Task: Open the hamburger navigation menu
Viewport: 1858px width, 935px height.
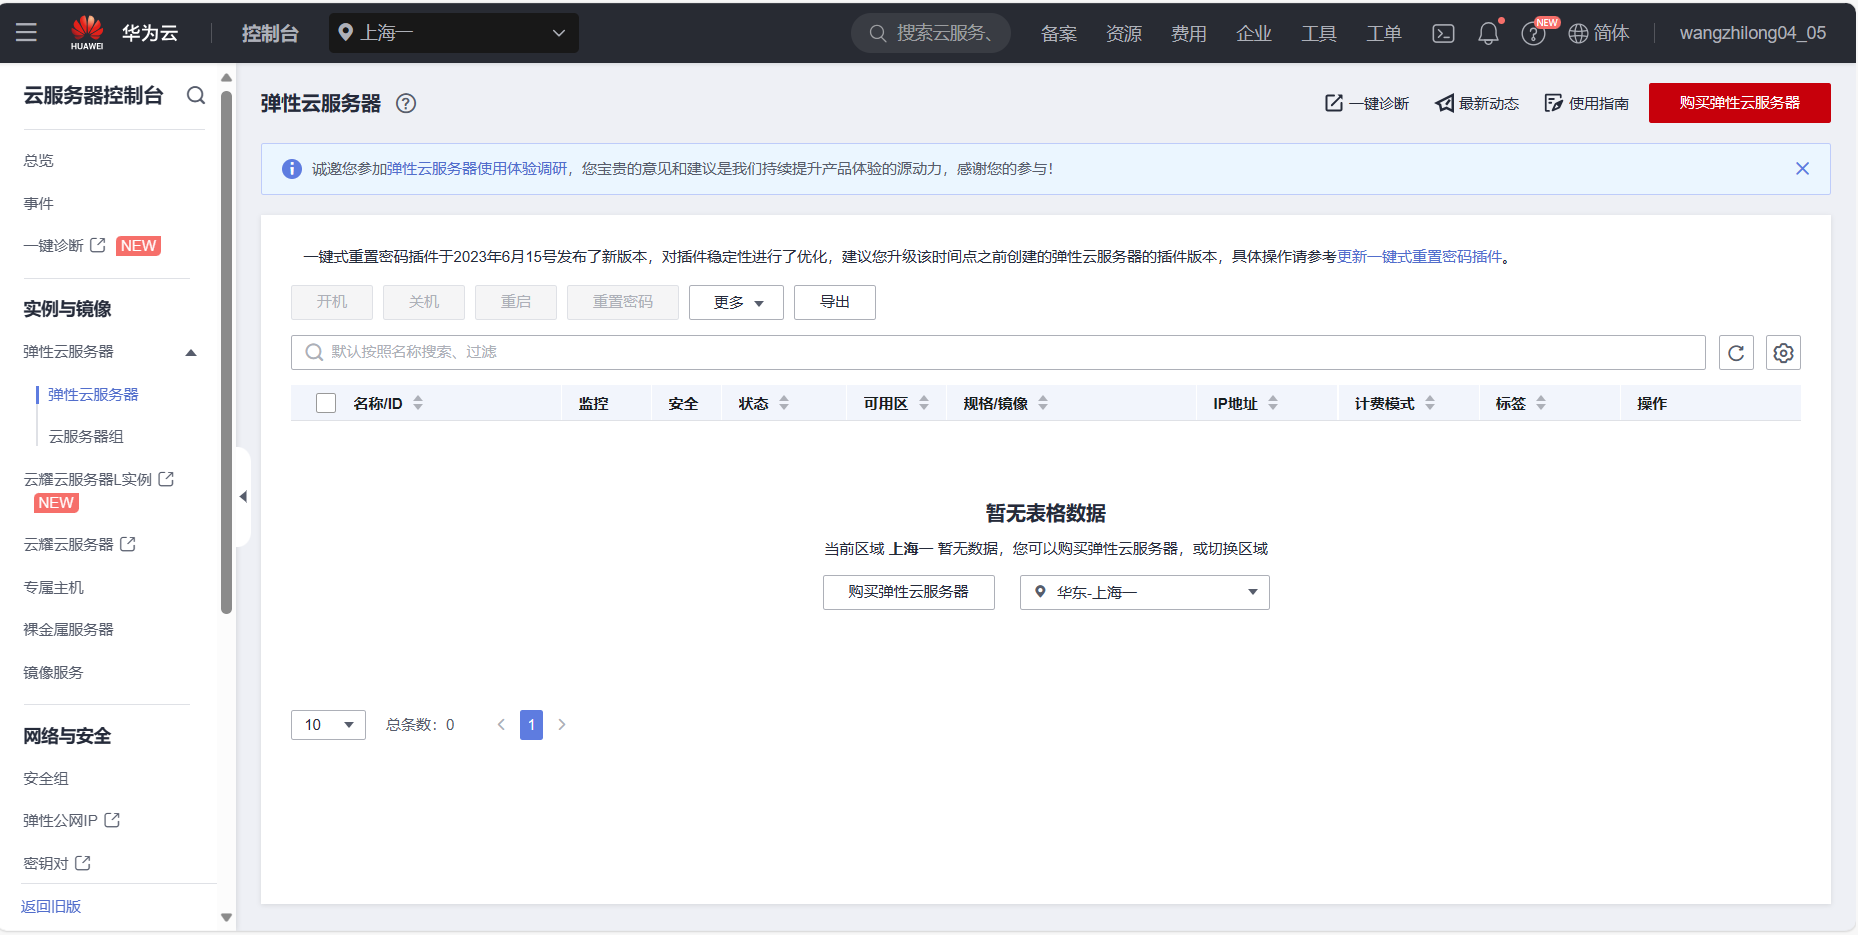Action: [26, 32]
